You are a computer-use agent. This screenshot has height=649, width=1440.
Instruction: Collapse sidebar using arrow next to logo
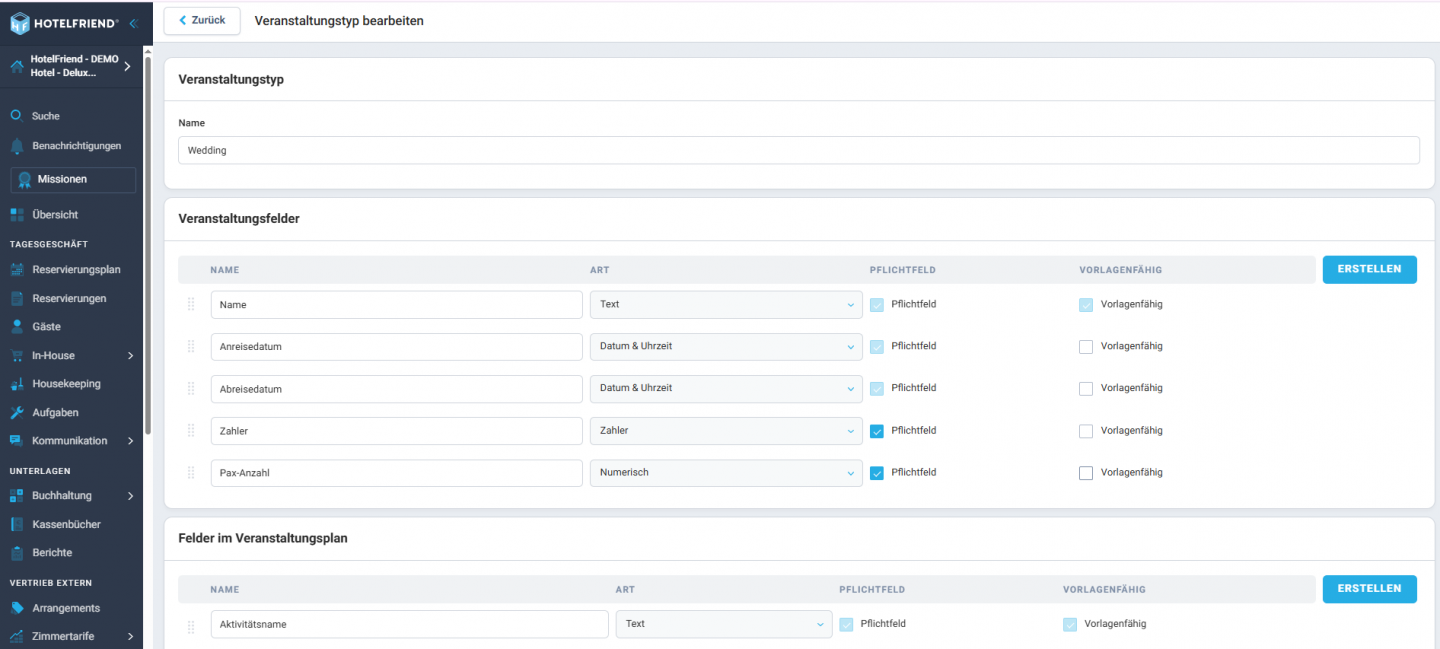click(x=133, y=22)
